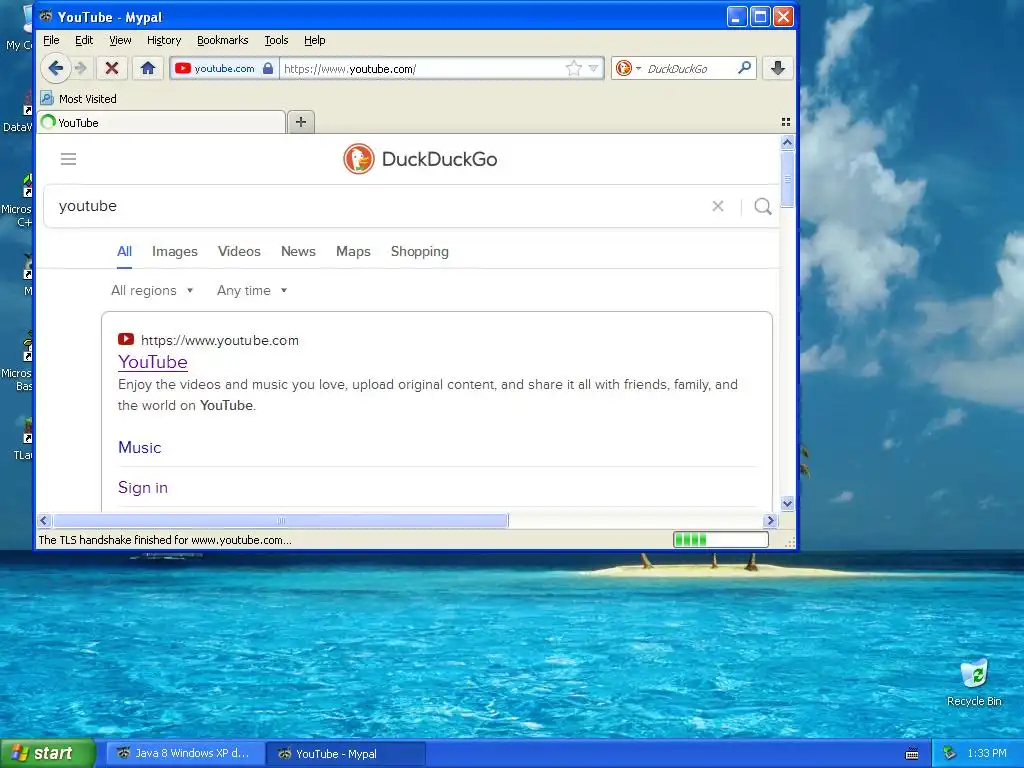Viewport: 1024px width, 768px height.
Task: Switch to Maps results
Action: click(353, 251)
